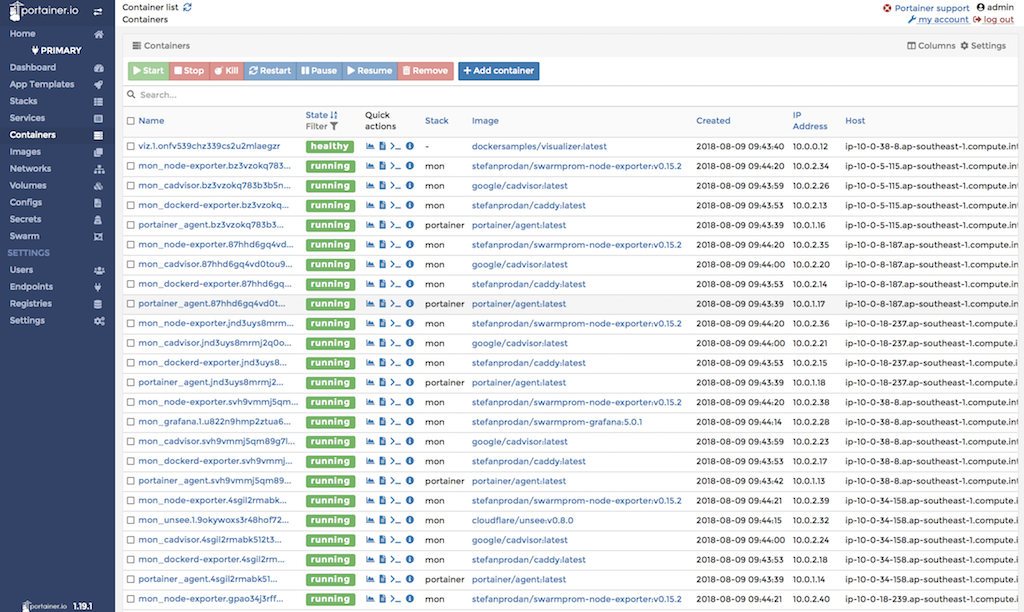Screen dimensions: 1024x612
Task: Click the refresh icon next to Container list
Action: point(187,7)
